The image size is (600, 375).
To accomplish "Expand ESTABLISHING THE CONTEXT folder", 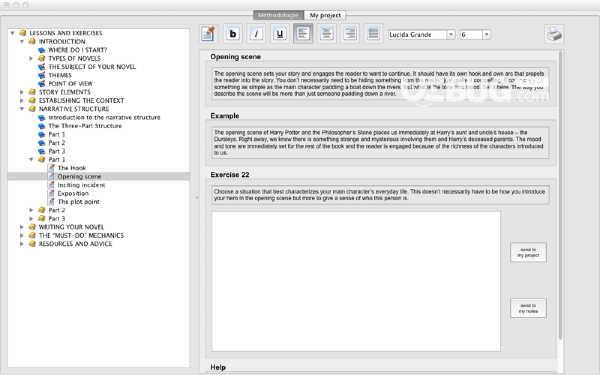I will [22, 100].
